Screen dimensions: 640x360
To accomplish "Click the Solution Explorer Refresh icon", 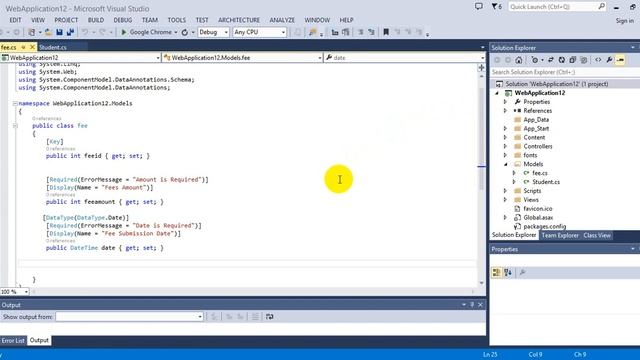I will pos(562,60).
